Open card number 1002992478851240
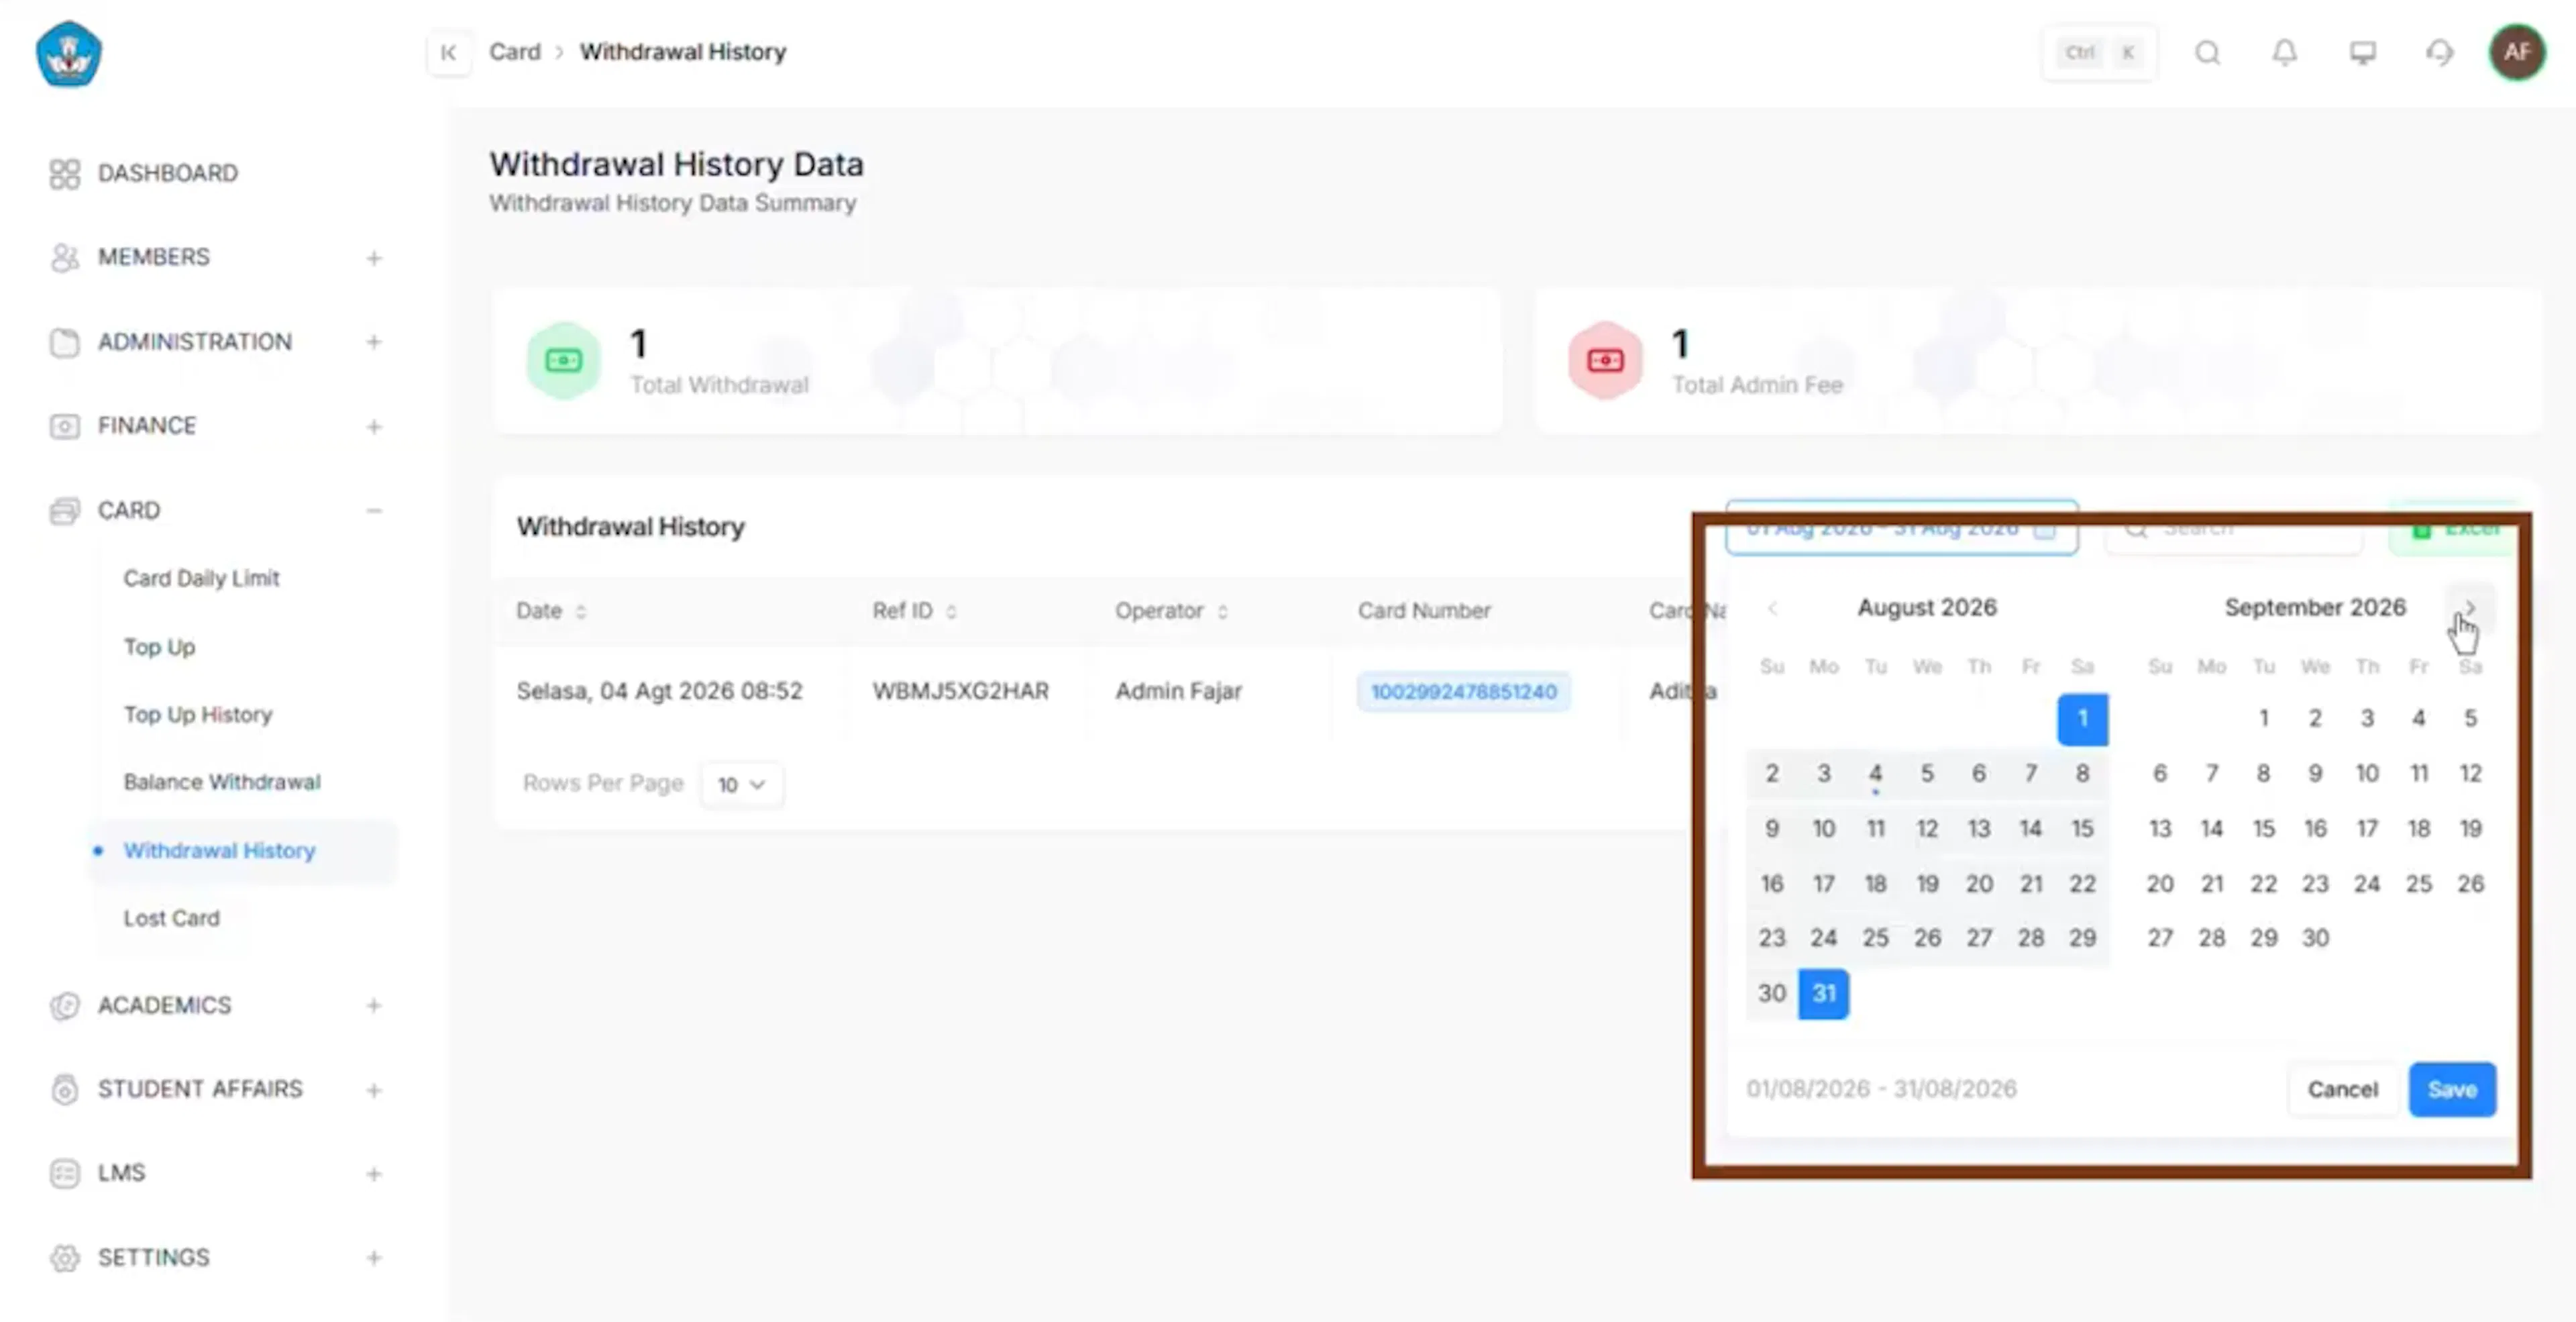 (1463, 691)
